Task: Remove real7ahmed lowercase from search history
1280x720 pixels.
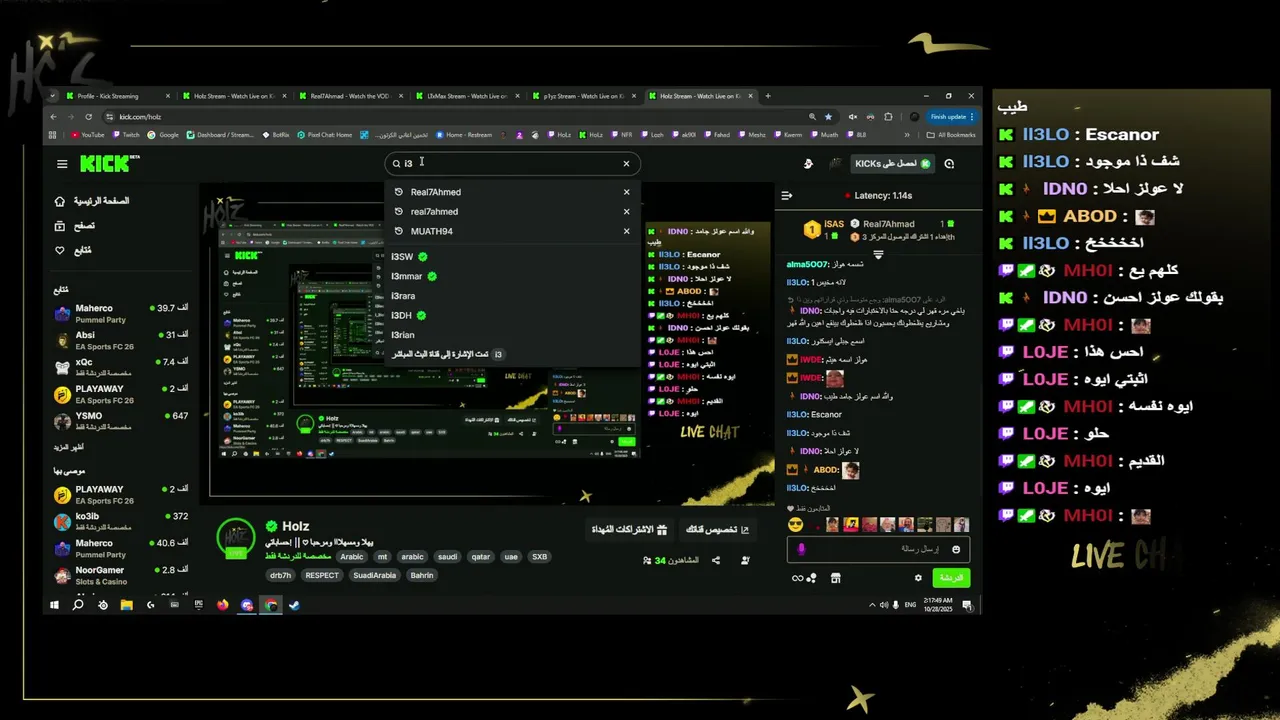Action: tap(627, 211)
